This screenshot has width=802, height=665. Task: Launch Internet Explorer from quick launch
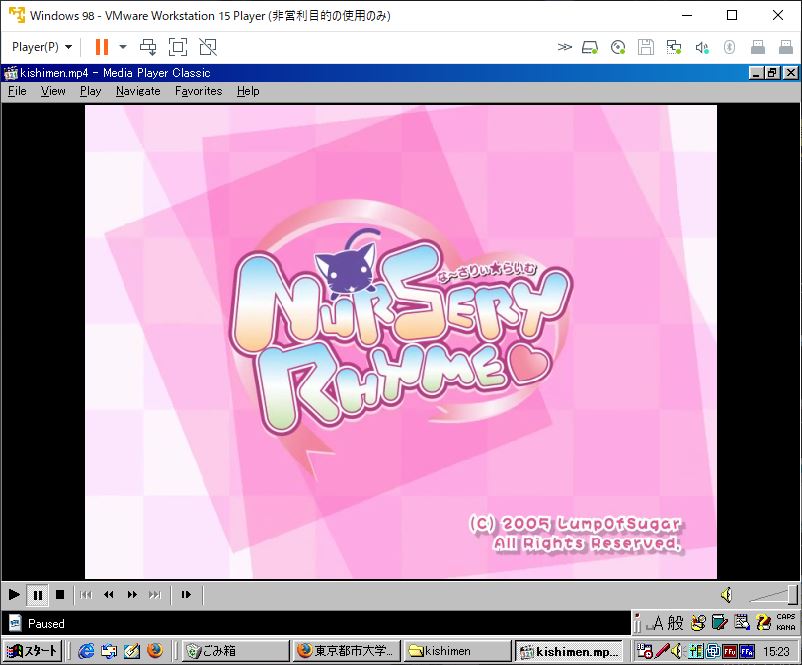86,651
